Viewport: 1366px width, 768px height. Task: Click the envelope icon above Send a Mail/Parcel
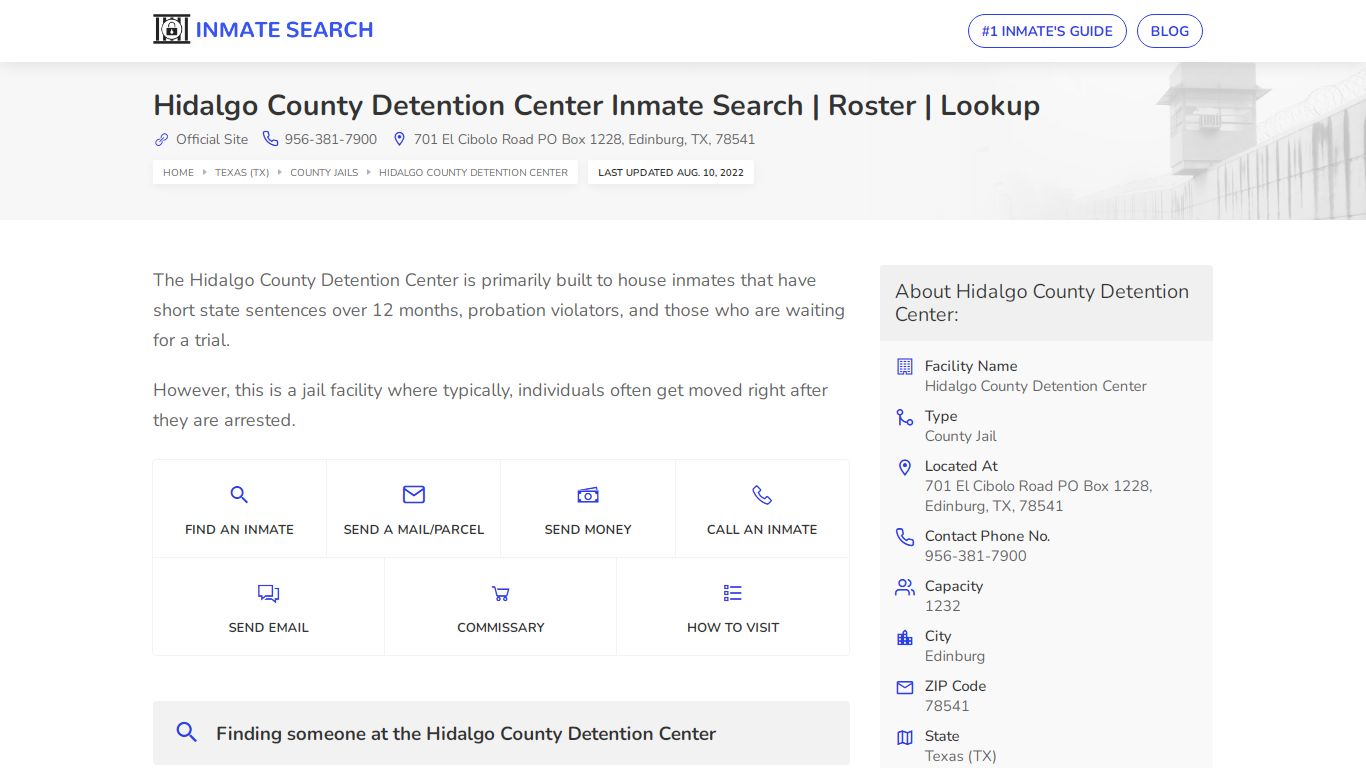(x=414, y=494)
